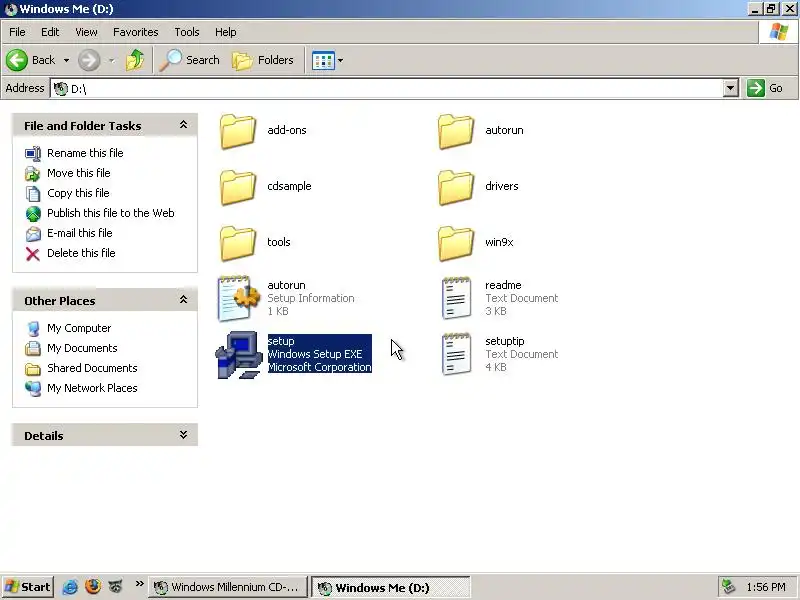Open the Help menu
Screen dimensions: 800x600
[x=226, y=32]
